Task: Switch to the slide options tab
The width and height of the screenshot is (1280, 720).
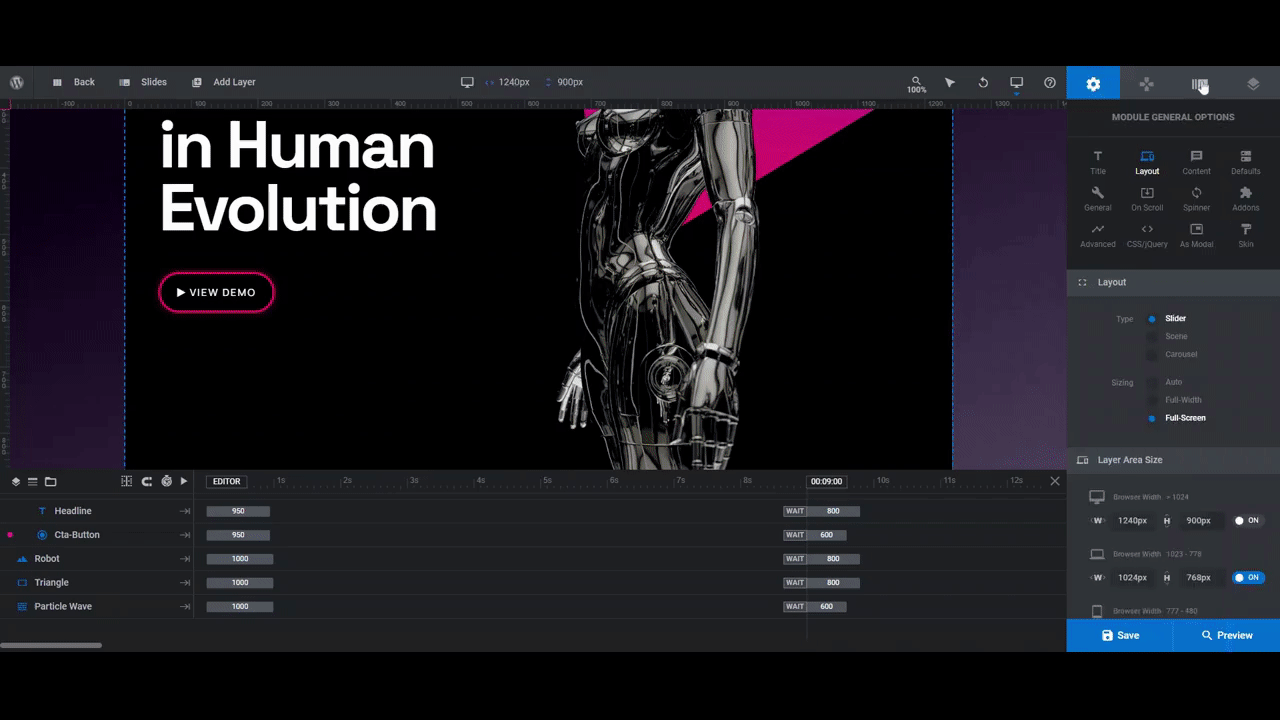Action: pyautogui.click(x=1200, y=84)
